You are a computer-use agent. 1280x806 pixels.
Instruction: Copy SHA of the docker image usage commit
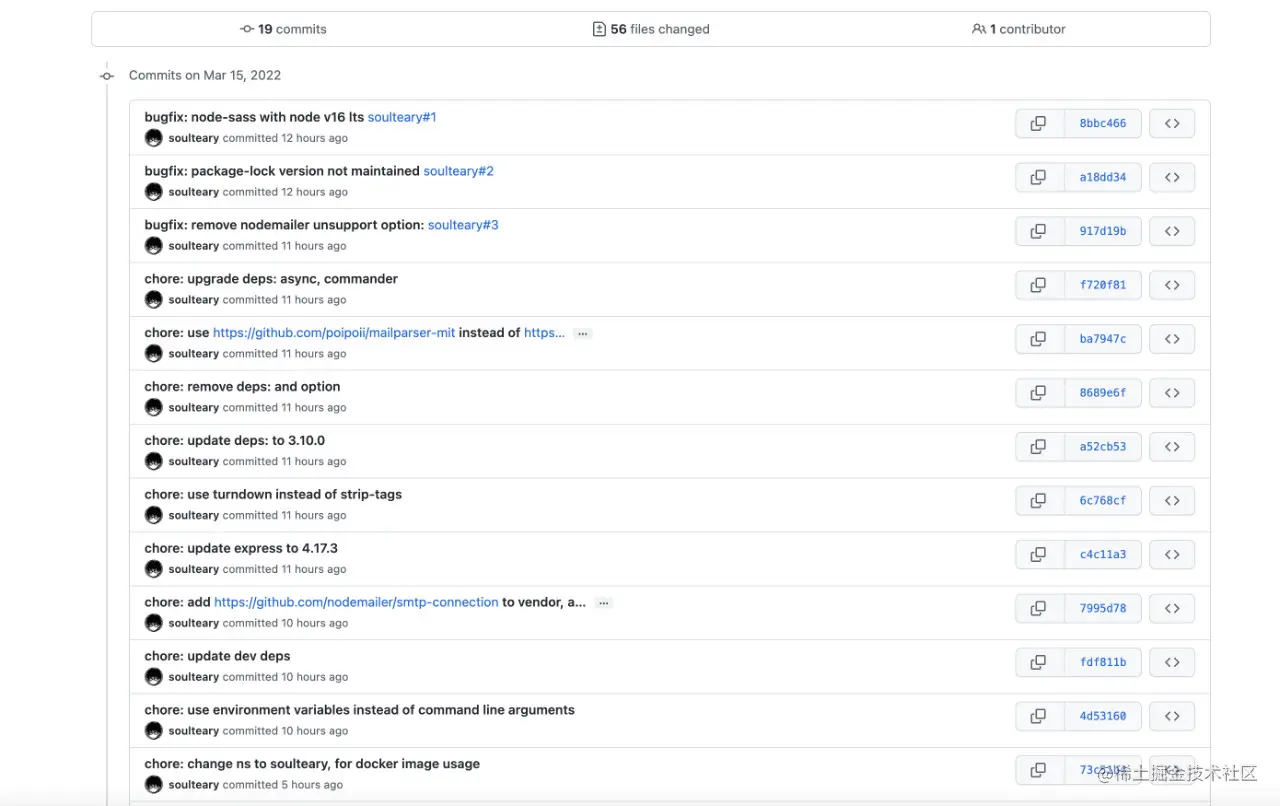click(1037, 770)
